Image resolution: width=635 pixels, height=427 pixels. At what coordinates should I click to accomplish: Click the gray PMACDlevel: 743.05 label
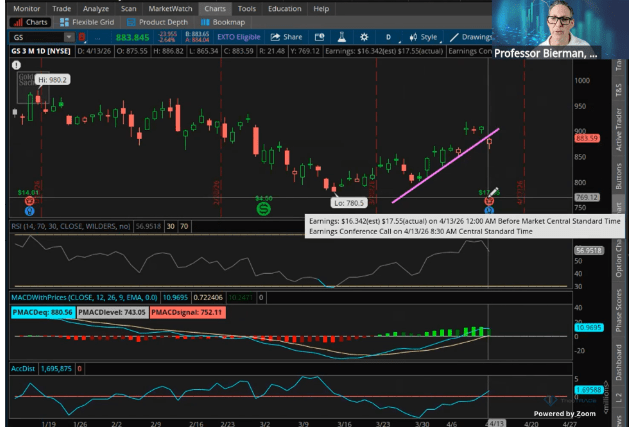112,312
